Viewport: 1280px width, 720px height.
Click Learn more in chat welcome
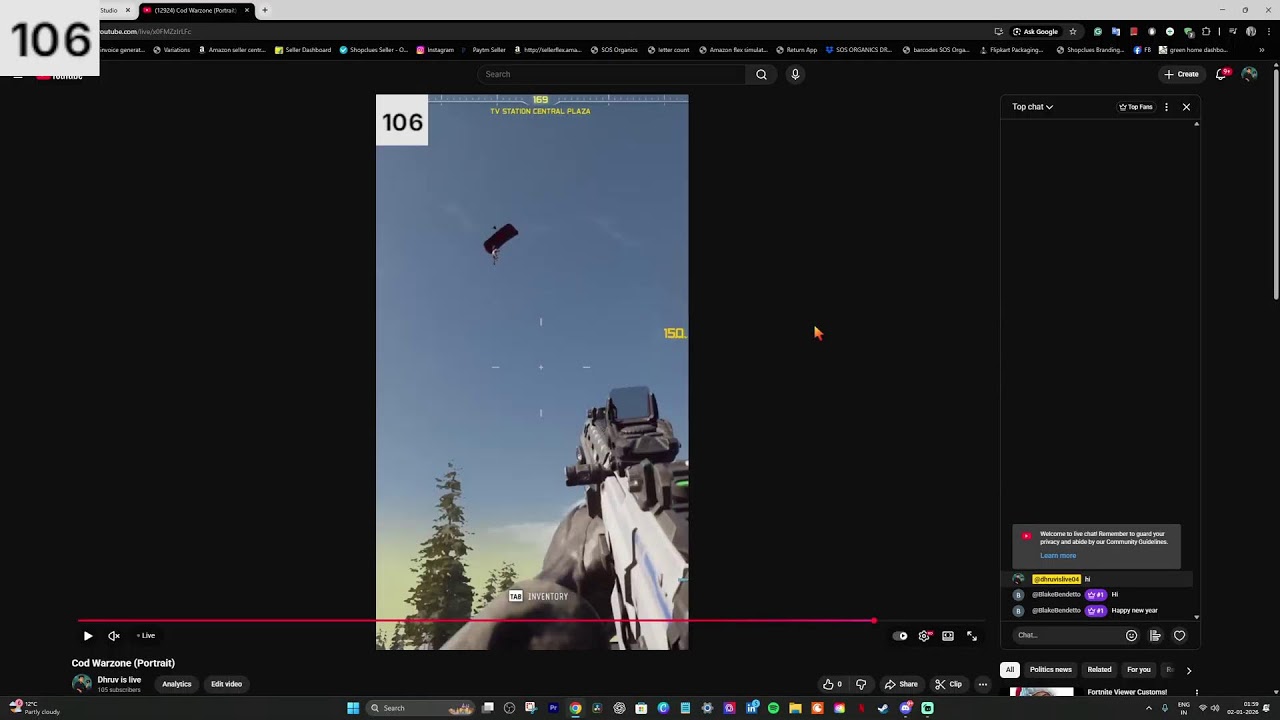pyautogui.click(x=1058, y=556)
